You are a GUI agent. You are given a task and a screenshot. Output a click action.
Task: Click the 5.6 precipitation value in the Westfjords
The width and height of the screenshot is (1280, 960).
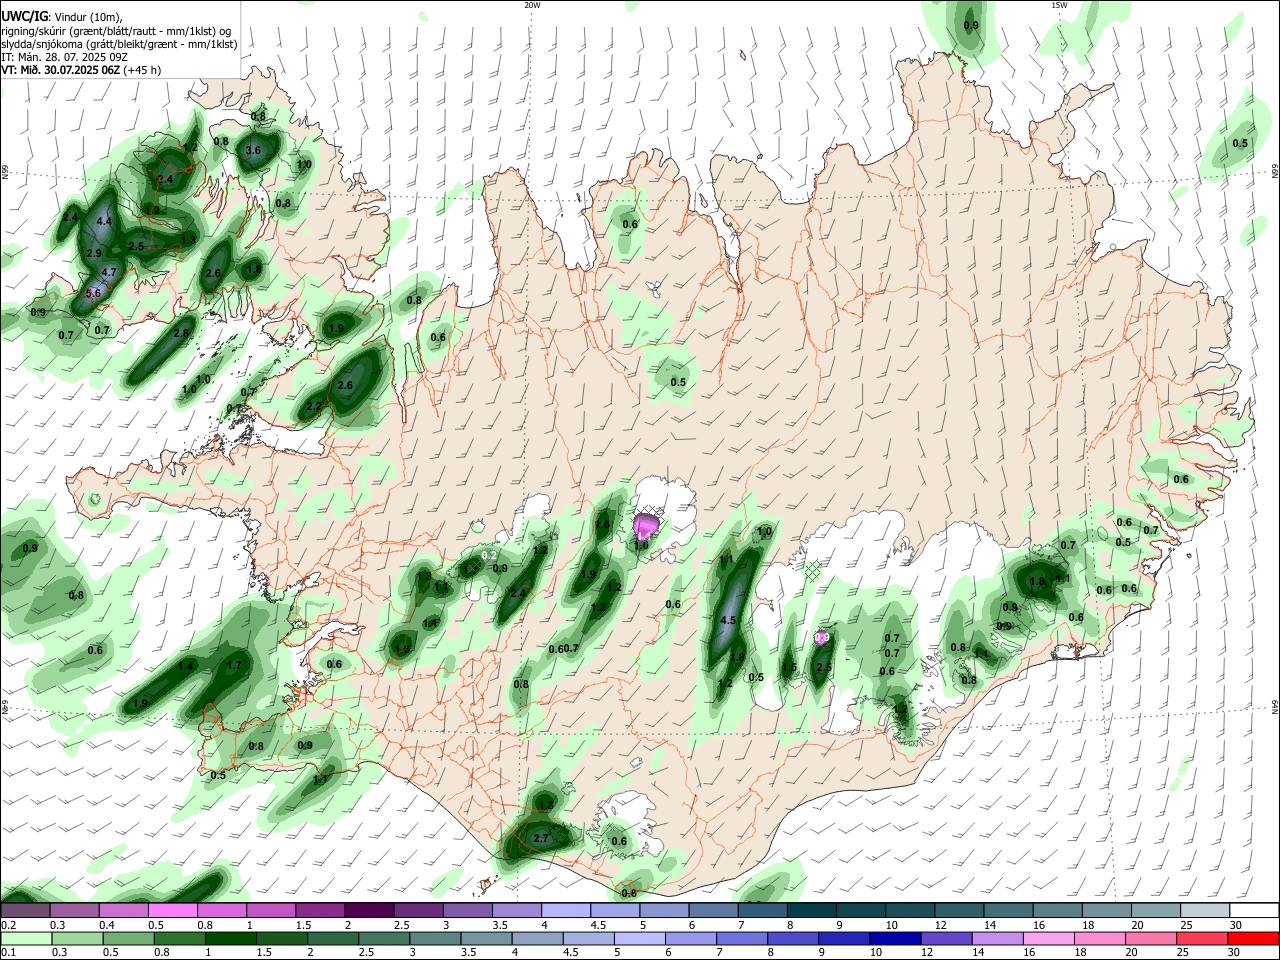pos(94,293)
